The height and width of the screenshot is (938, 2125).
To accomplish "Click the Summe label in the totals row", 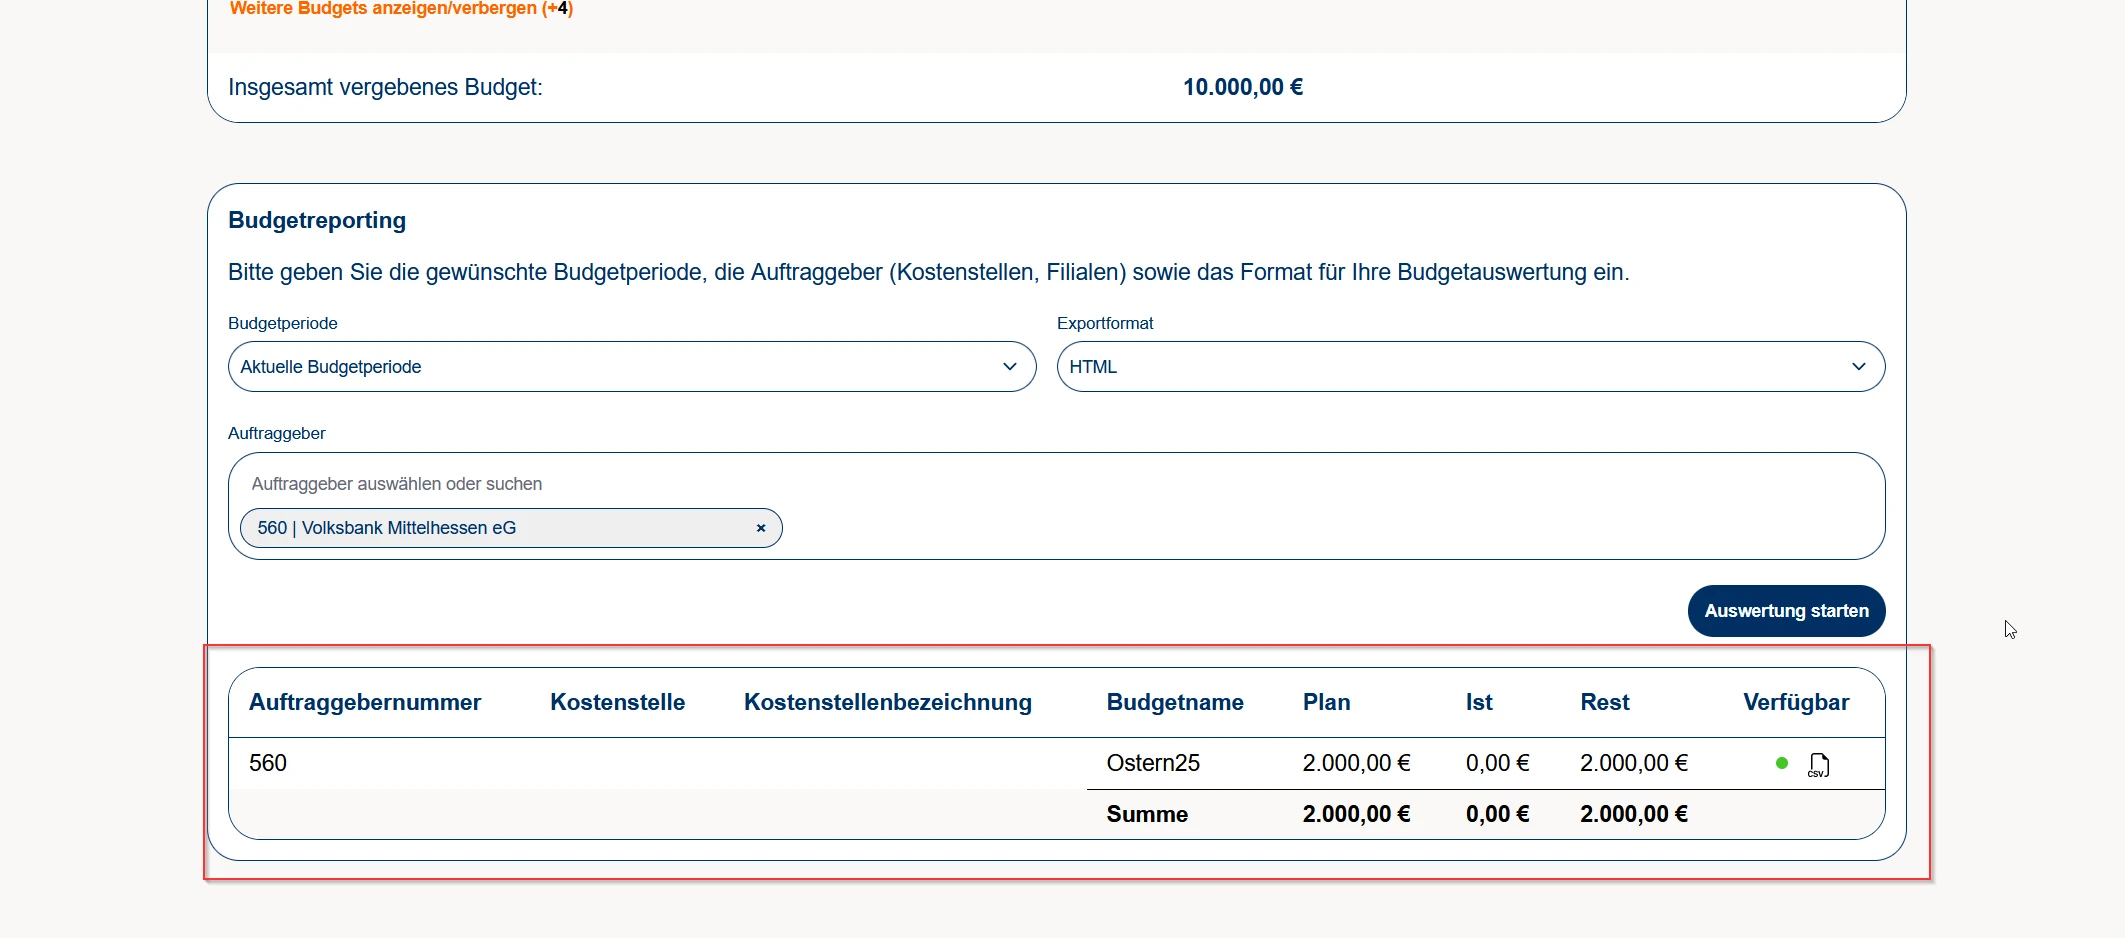I will (x=1146, y=814).
